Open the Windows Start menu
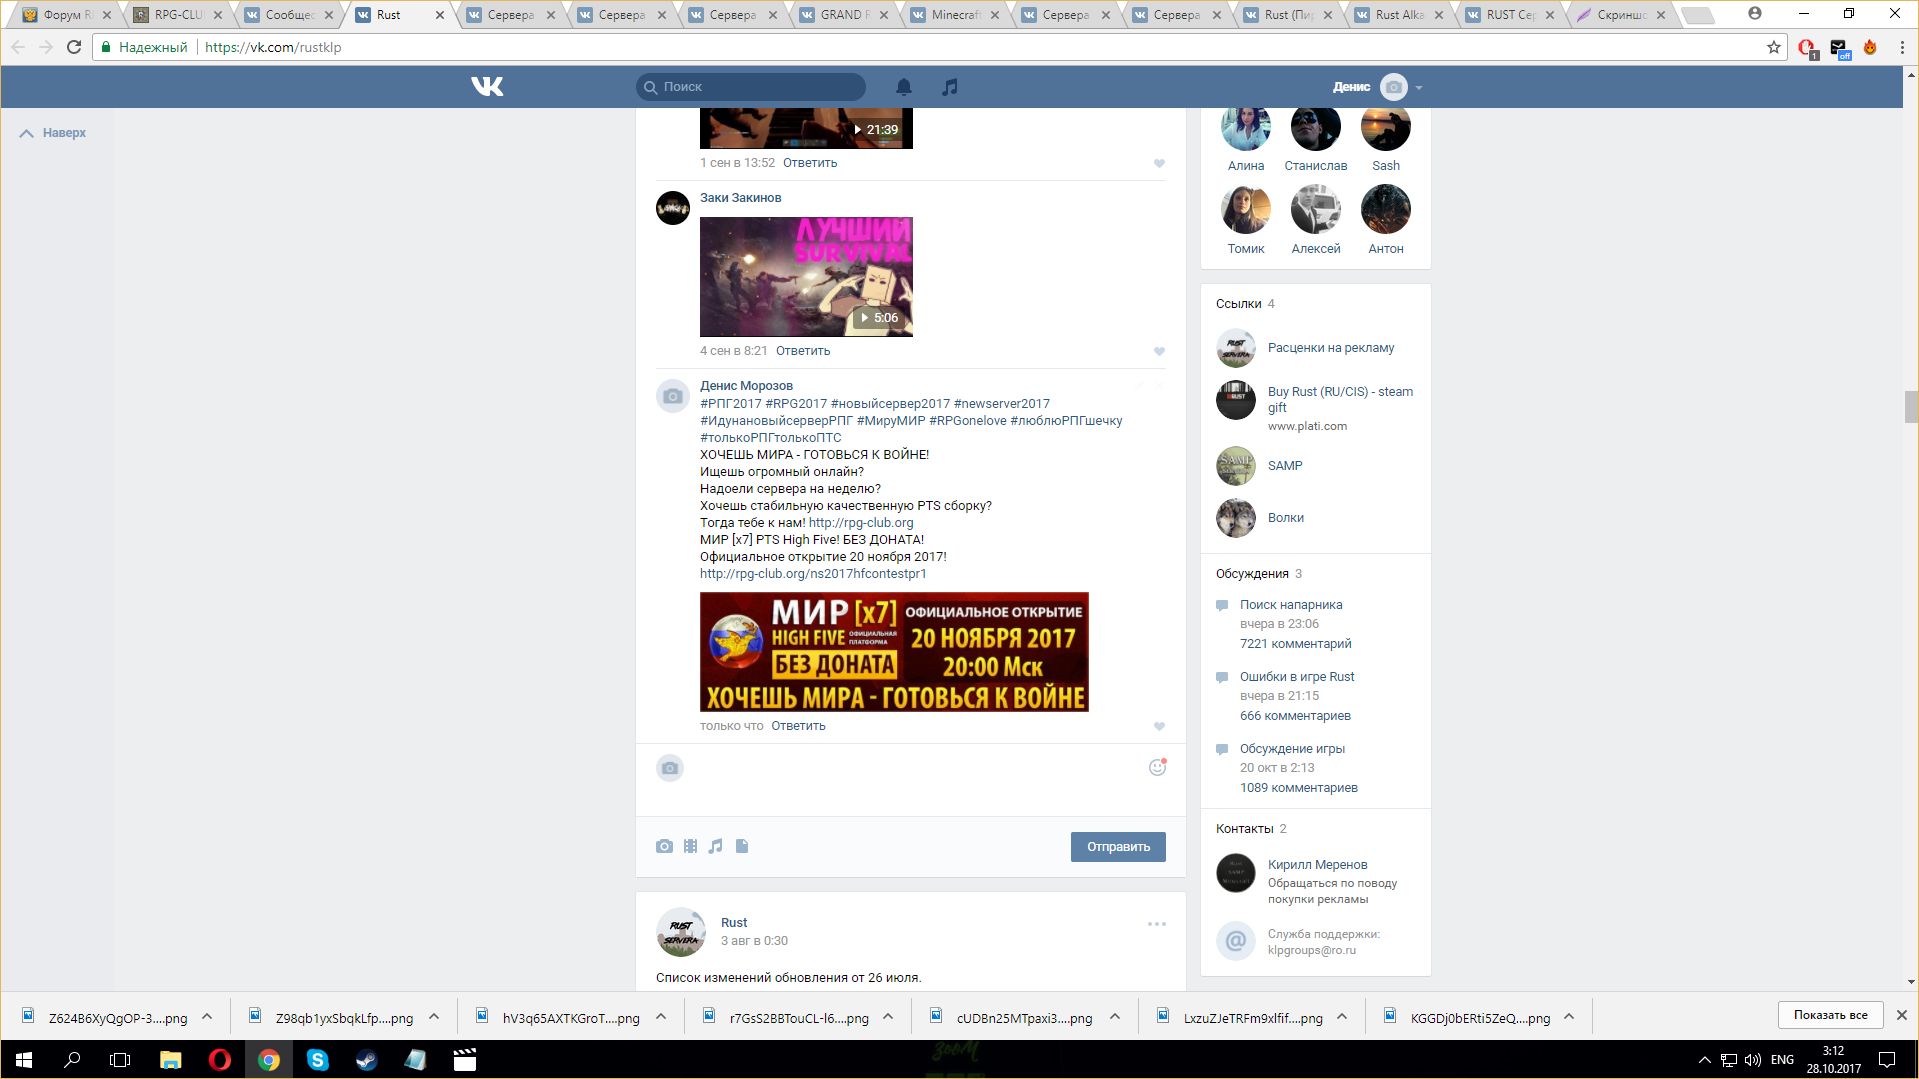 24,1060
